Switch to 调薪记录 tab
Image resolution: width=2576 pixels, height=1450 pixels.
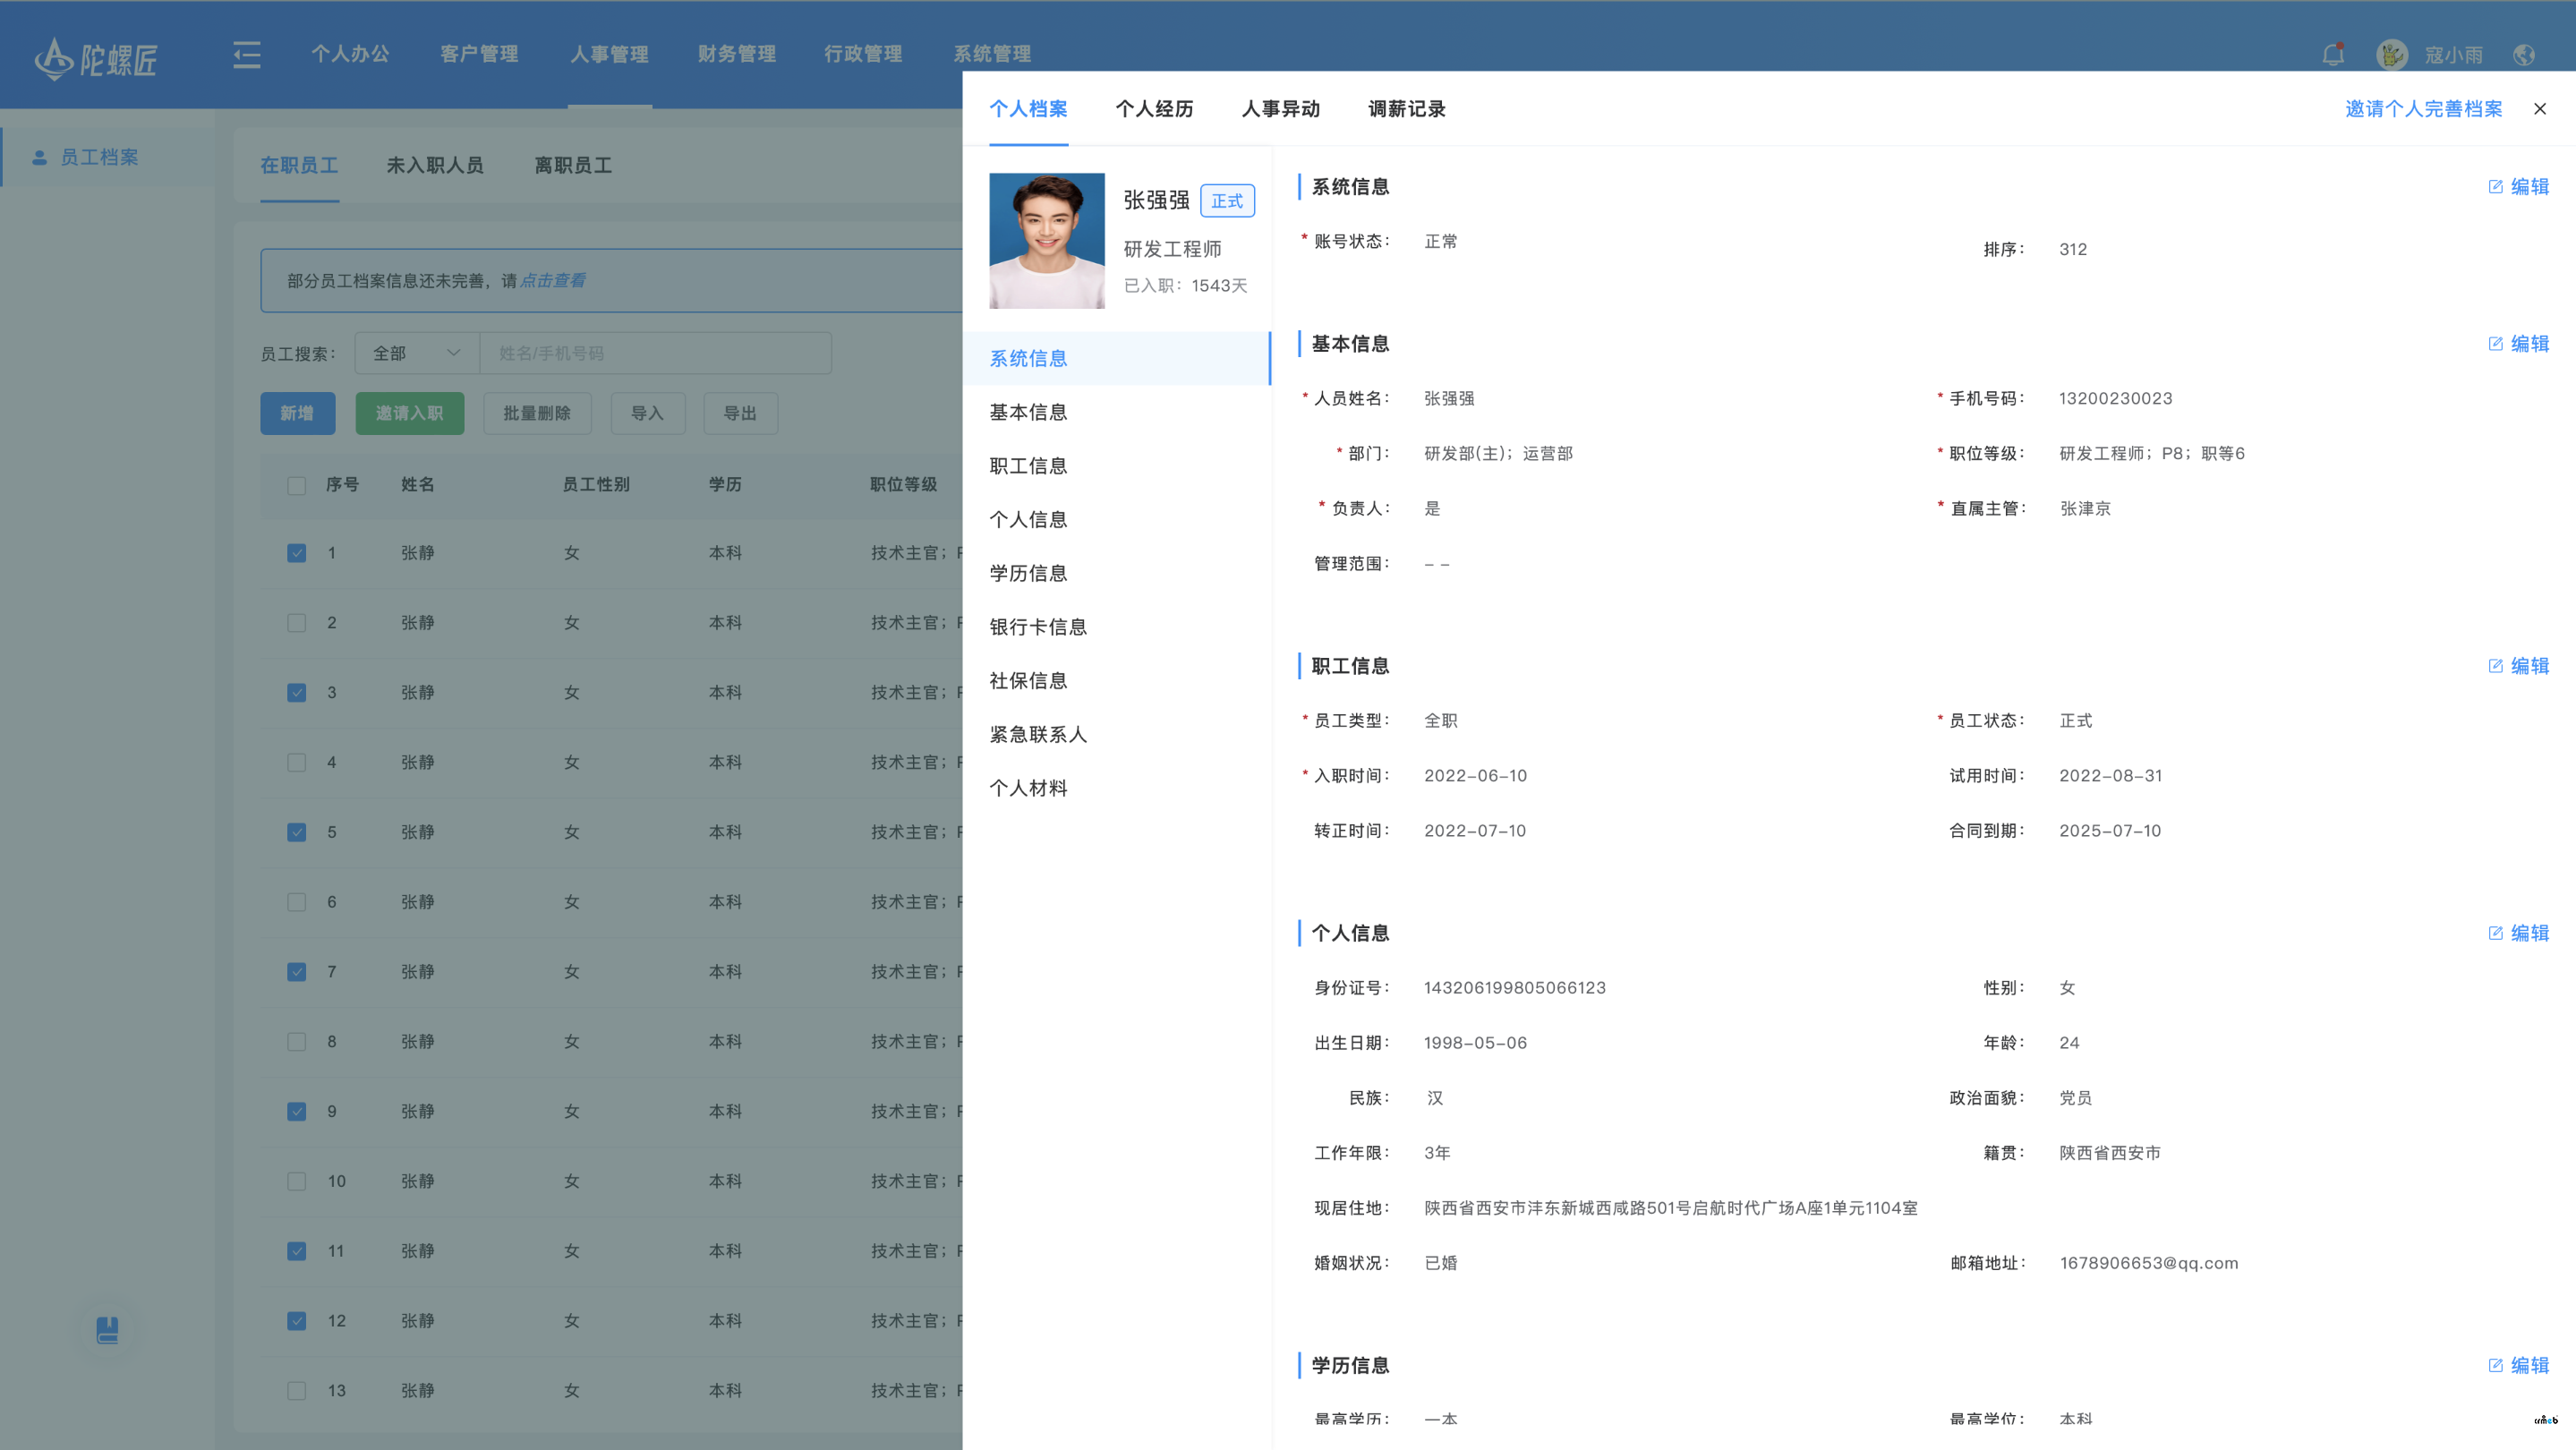[x=1407, y=108]
